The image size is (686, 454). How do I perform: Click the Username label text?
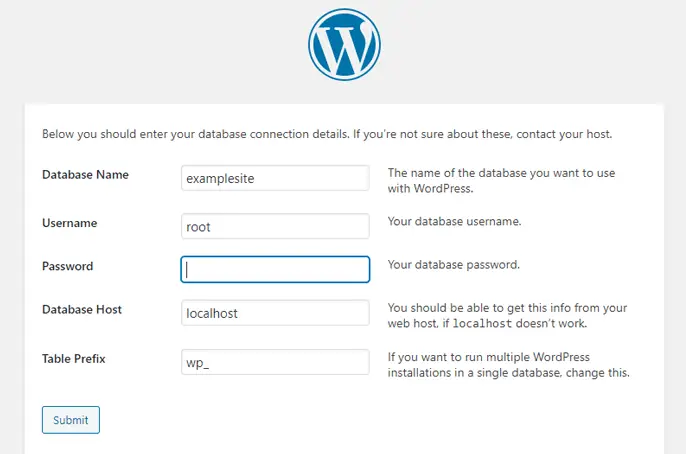[69, 222]
